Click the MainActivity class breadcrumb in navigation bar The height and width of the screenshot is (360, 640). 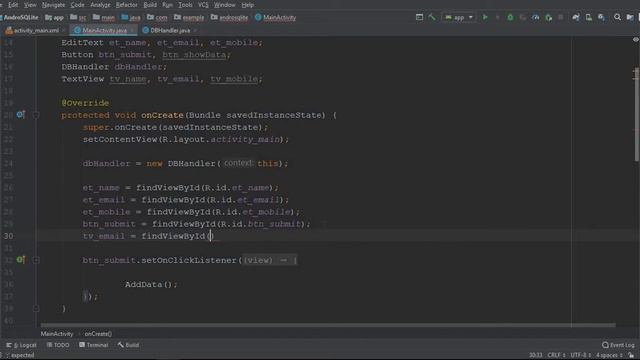[276, 18]
